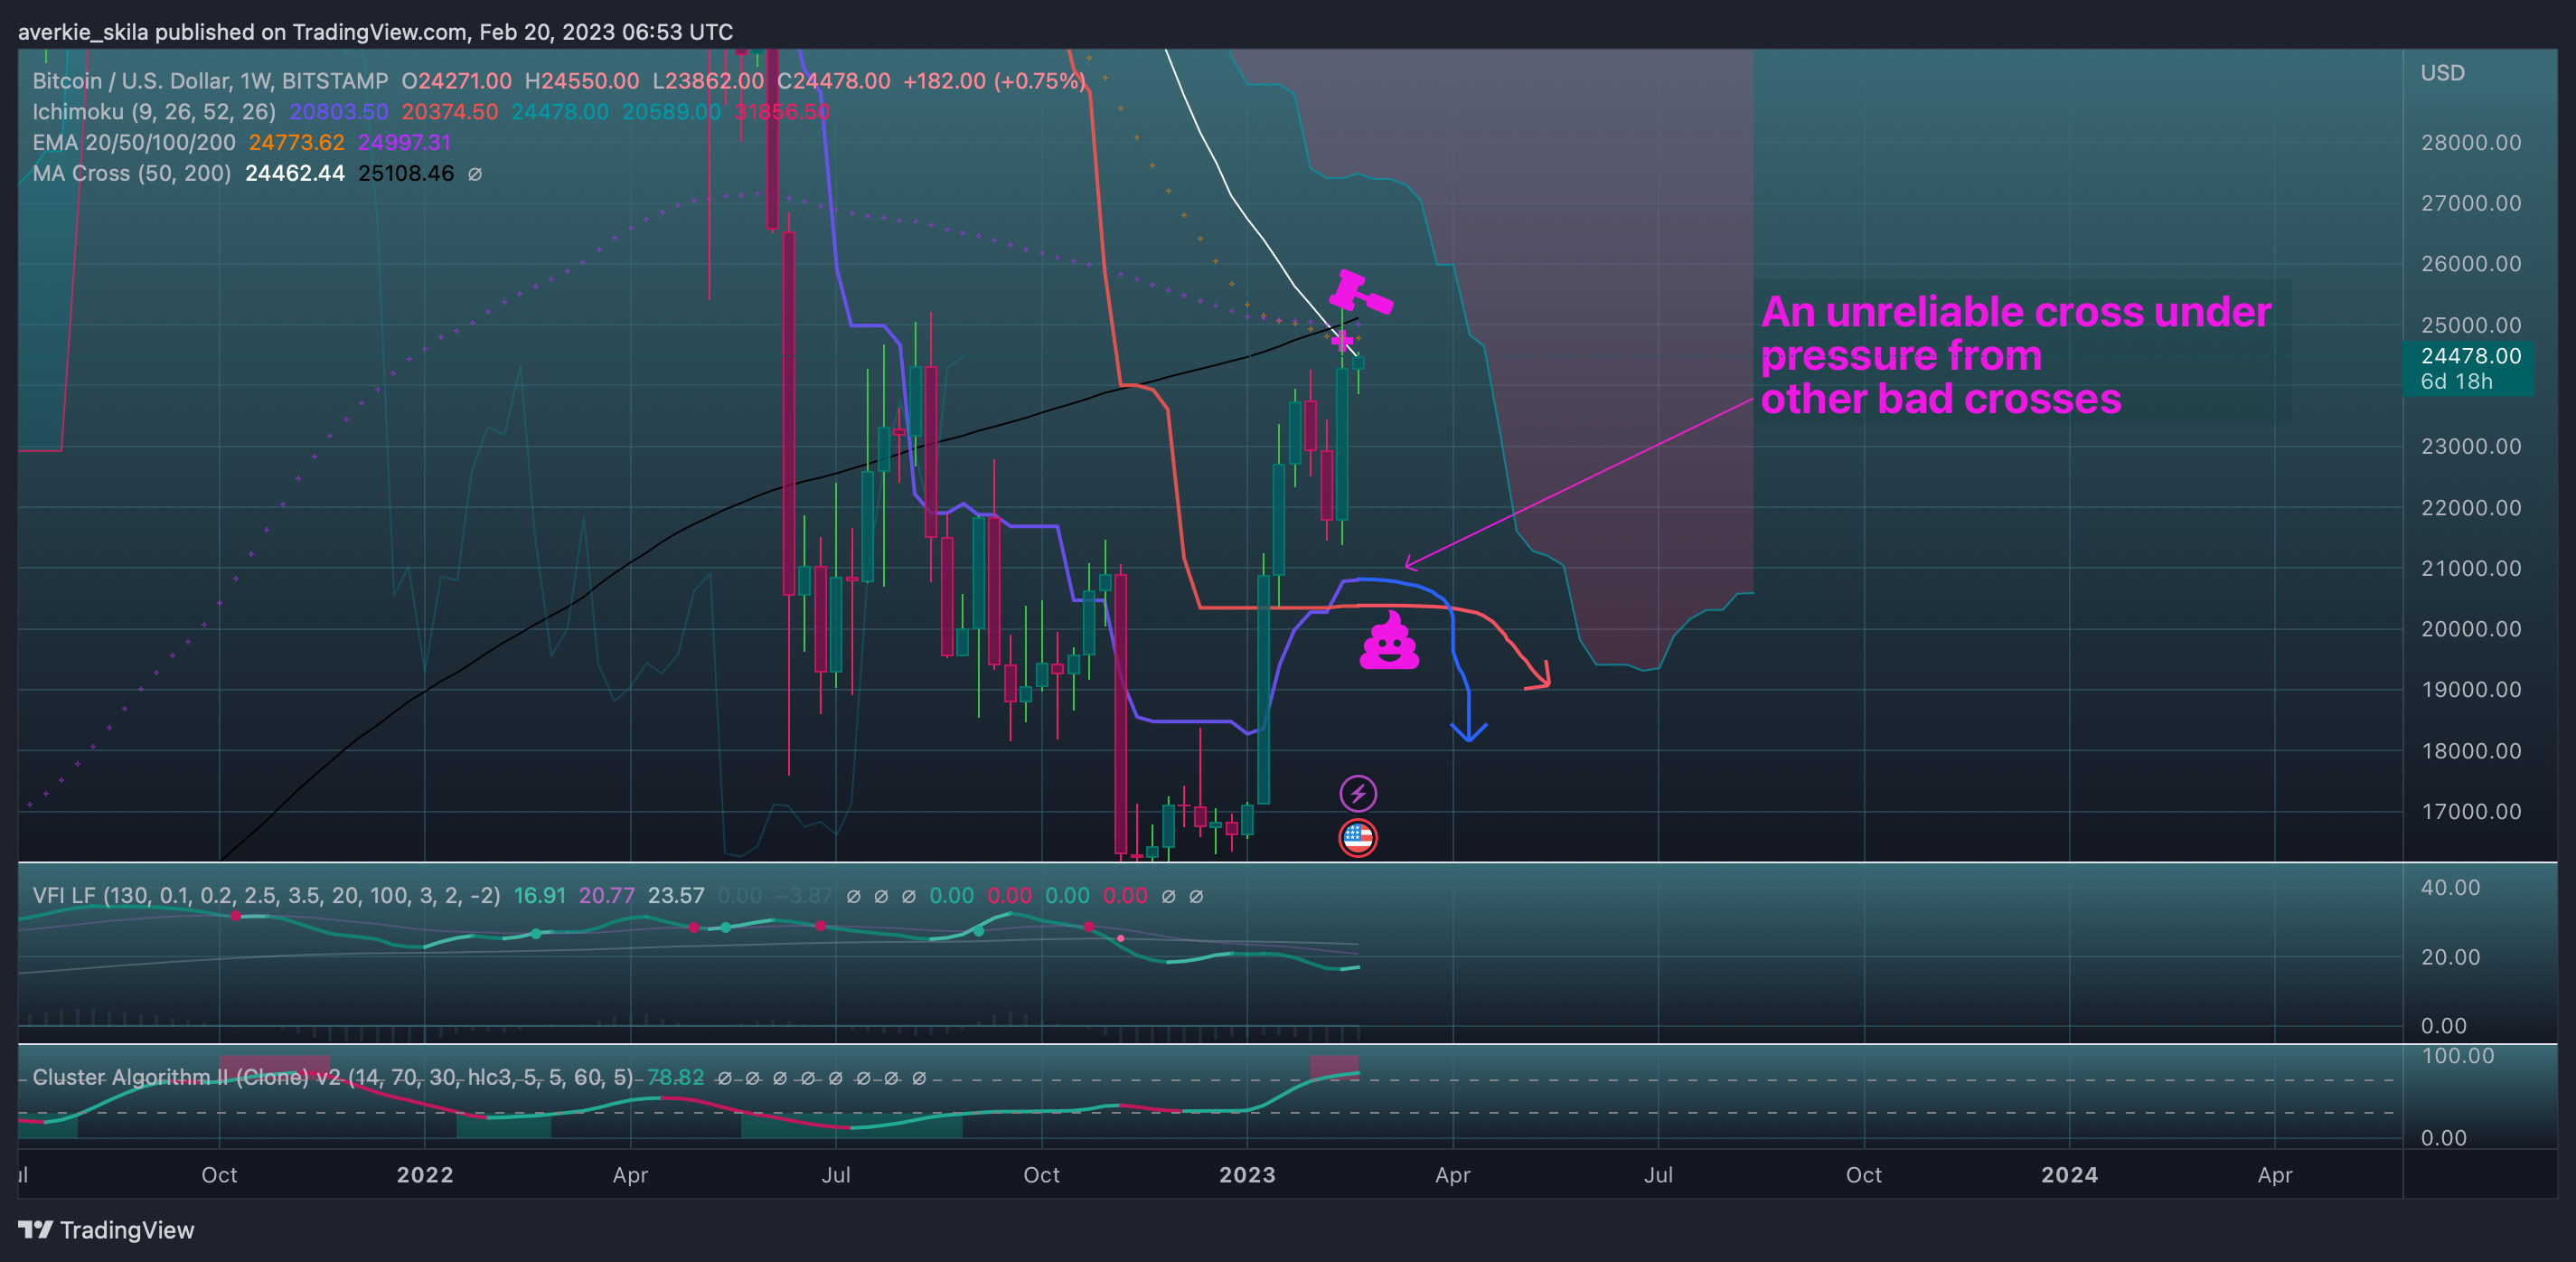
Task: Open the purple lightning bolt event marker
Action: [1358, 794]
